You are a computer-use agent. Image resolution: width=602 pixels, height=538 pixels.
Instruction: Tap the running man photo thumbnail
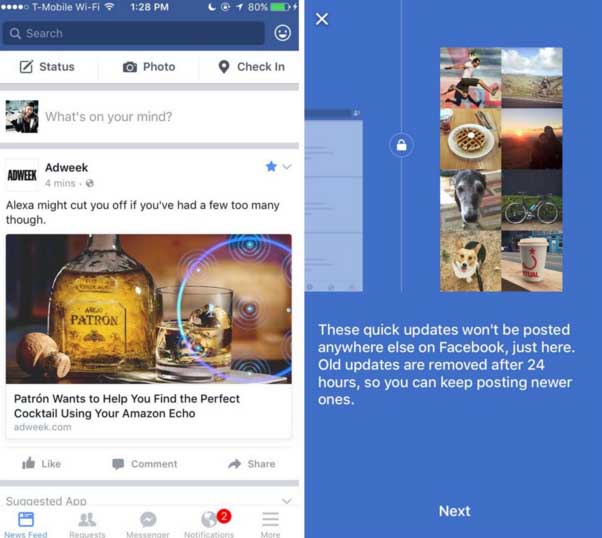[470, 78]
